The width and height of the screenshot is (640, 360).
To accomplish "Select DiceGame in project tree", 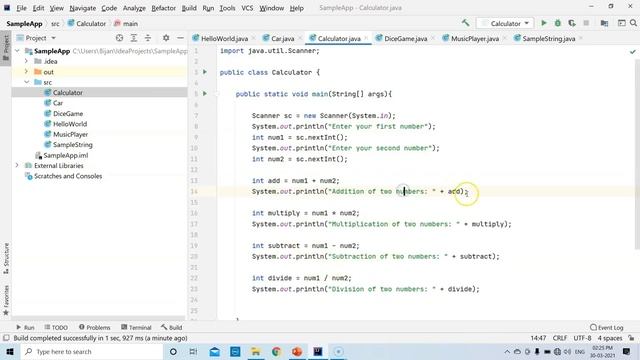I will coord(68,113).
